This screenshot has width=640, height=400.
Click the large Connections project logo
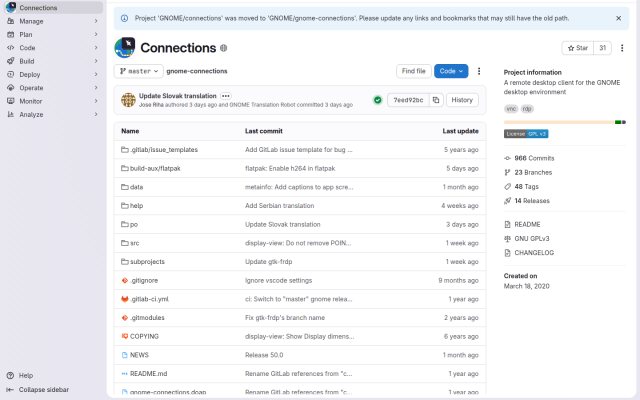pyautogui.click(x=124, y=48)
